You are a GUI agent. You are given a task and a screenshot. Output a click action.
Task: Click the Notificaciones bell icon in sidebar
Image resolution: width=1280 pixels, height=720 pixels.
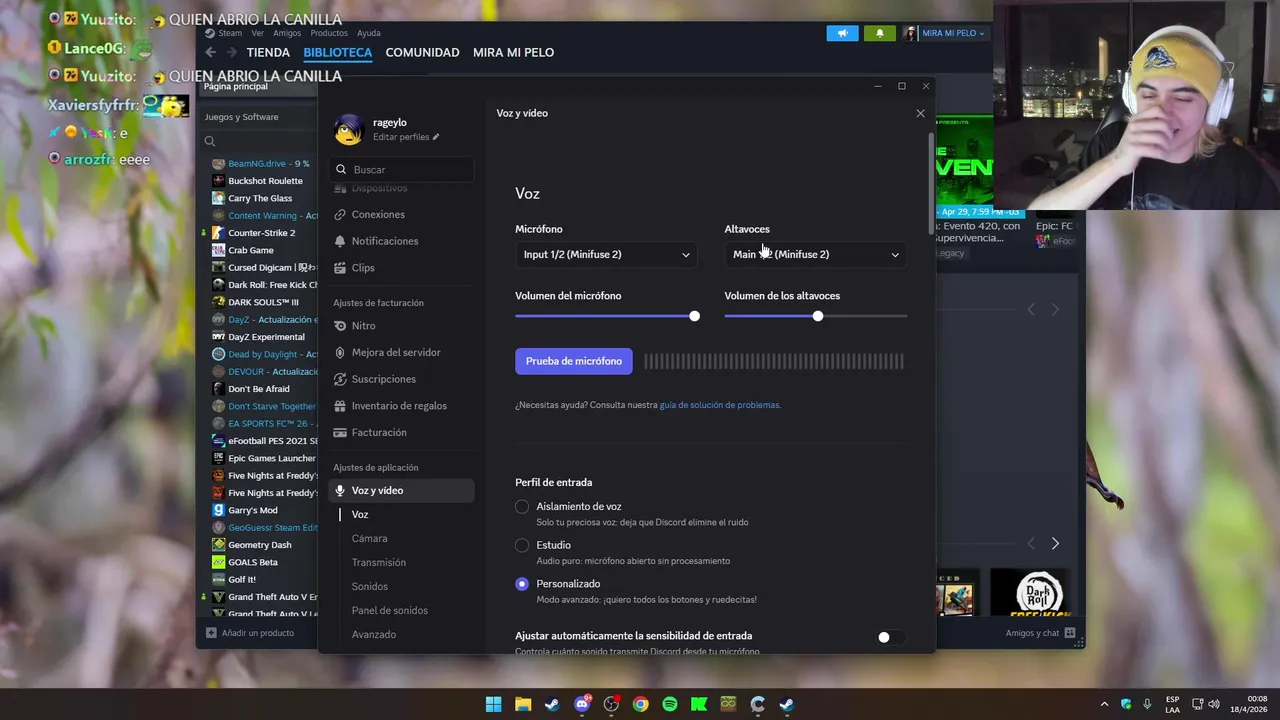point(340,241)
